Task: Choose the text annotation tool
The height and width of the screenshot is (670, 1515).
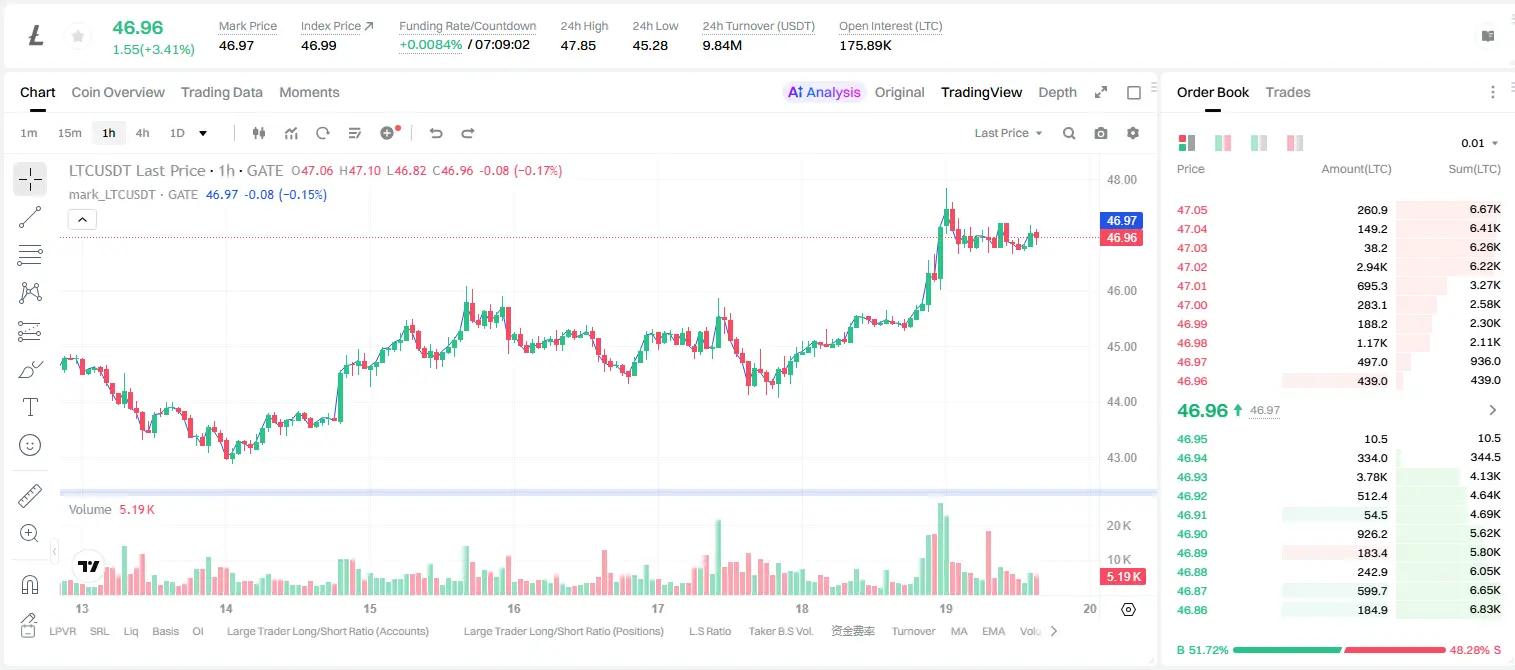Action: 30,407
